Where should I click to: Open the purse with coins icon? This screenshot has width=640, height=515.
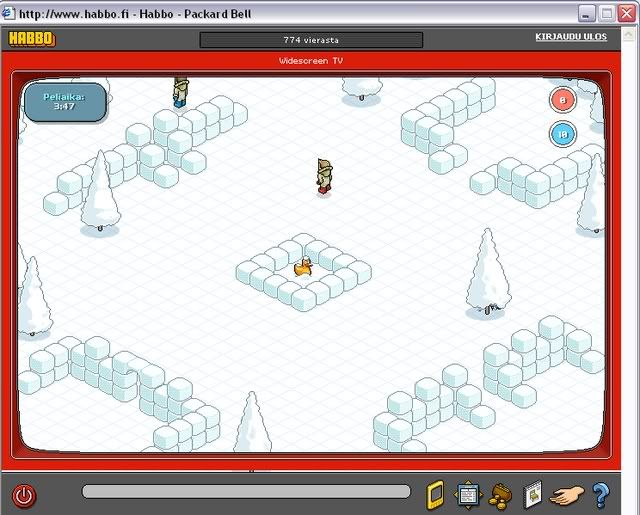(500, 494)
